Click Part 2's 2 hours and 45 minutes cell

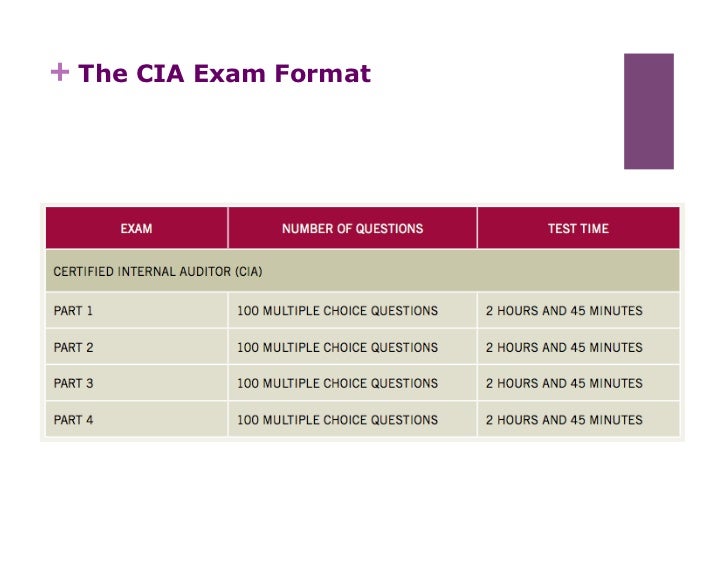[x=578, y=347]
